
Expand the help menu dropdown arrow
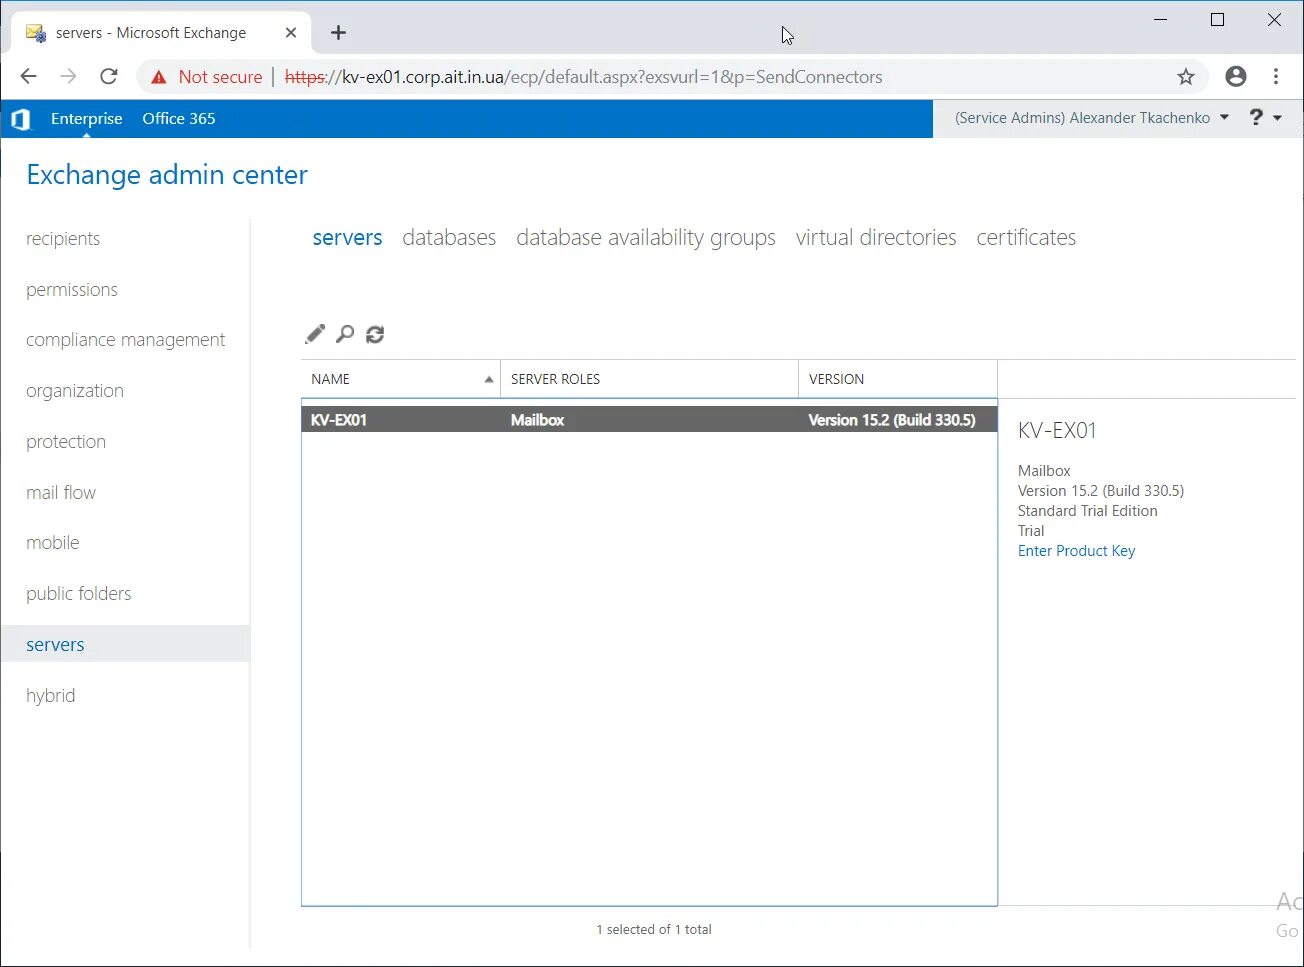(1278, 118)
